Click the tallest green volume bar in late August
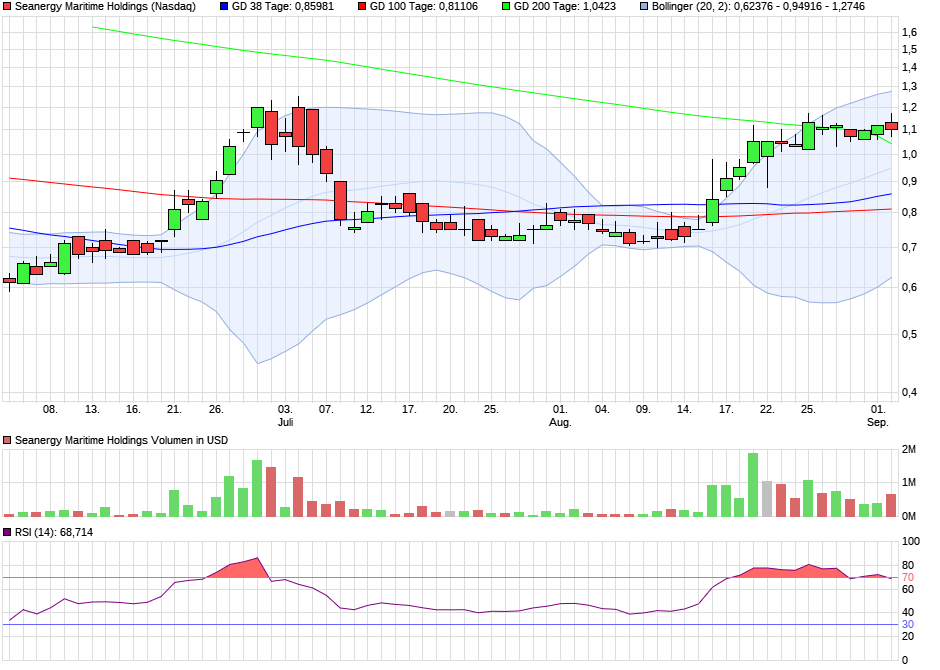940x670 pixels. (x=753, y=485)
